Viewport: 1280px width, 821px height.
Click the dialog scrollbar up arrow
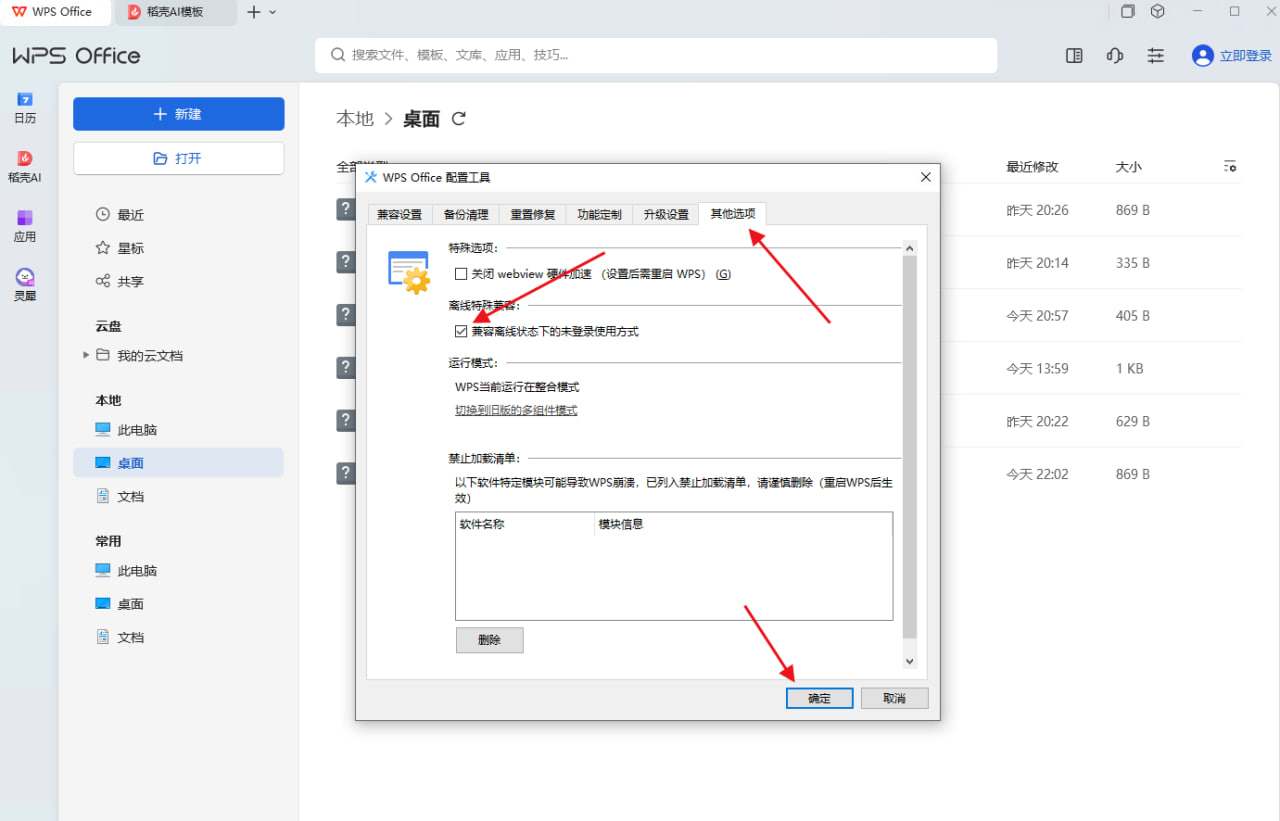[909, 247]
